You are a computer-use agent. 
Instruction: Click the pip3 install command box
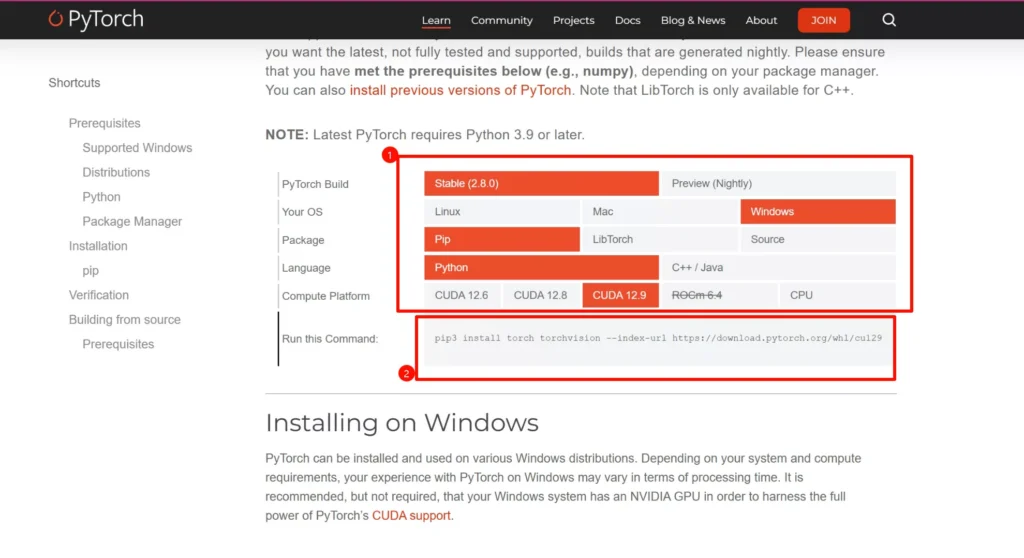tap(657, 339)
